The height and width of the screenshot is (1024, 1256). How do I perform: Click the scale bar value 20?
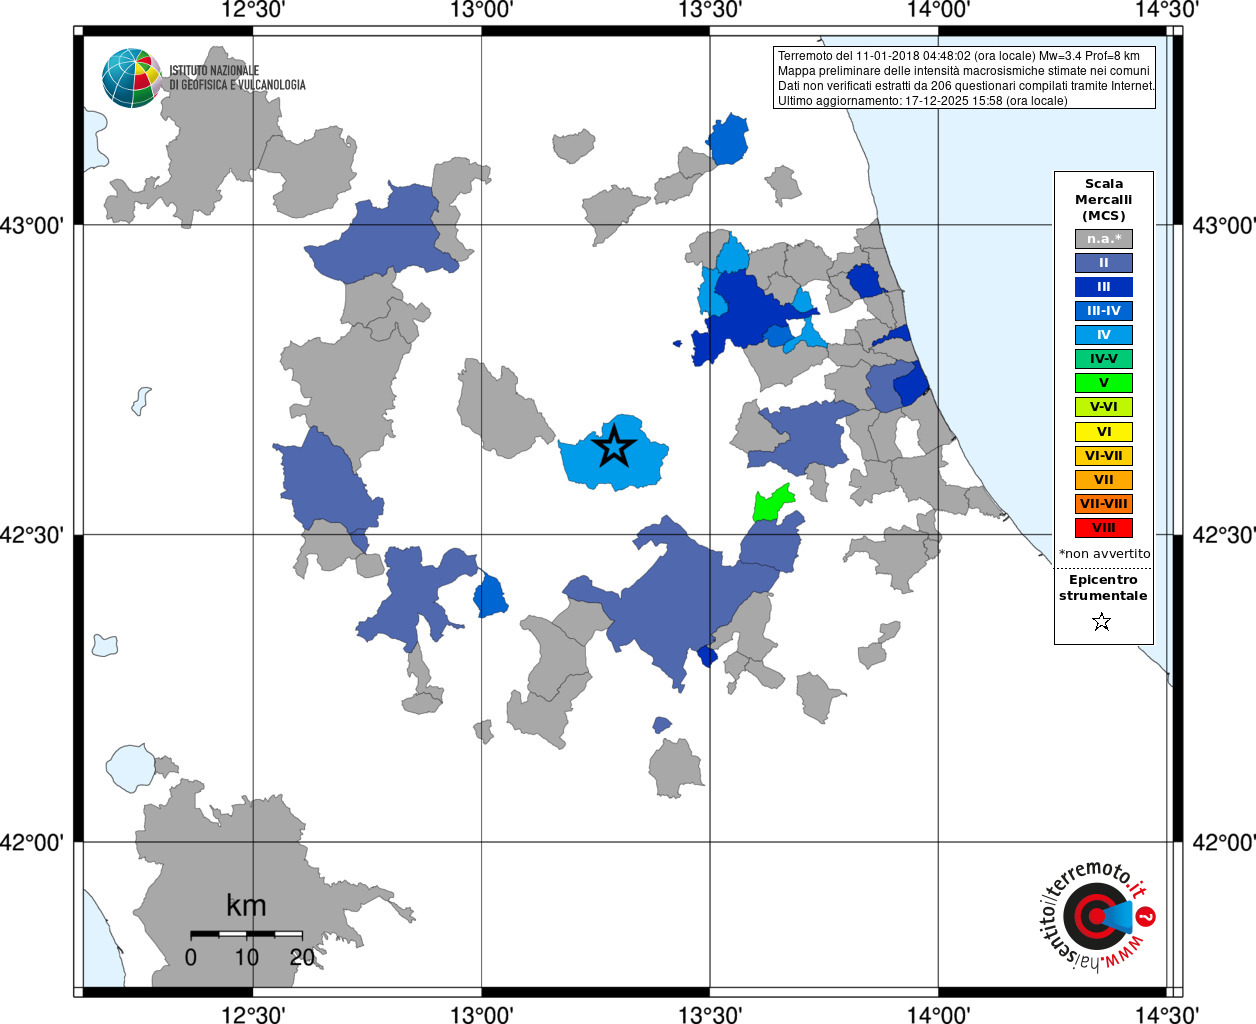point(302,957)
